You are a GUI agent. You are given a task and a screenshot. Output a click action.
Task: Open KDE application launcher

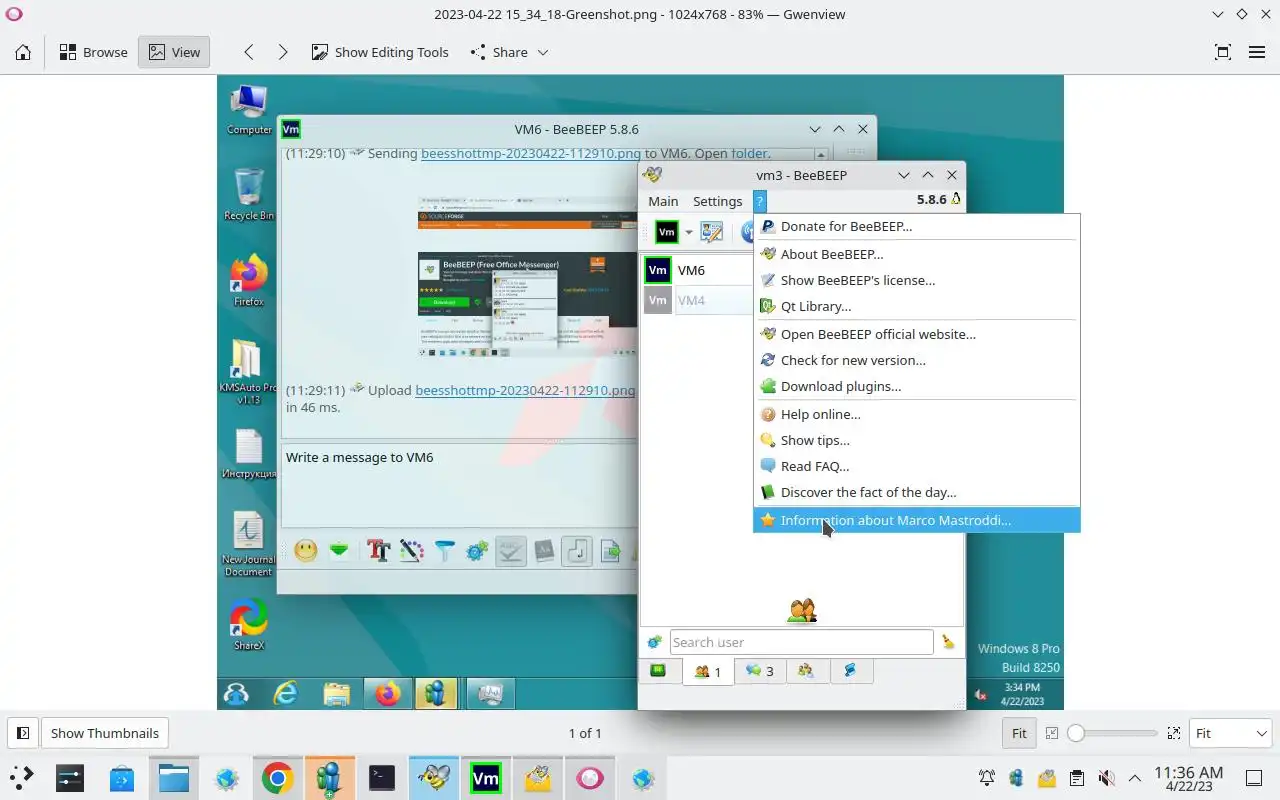coord(21,777)
